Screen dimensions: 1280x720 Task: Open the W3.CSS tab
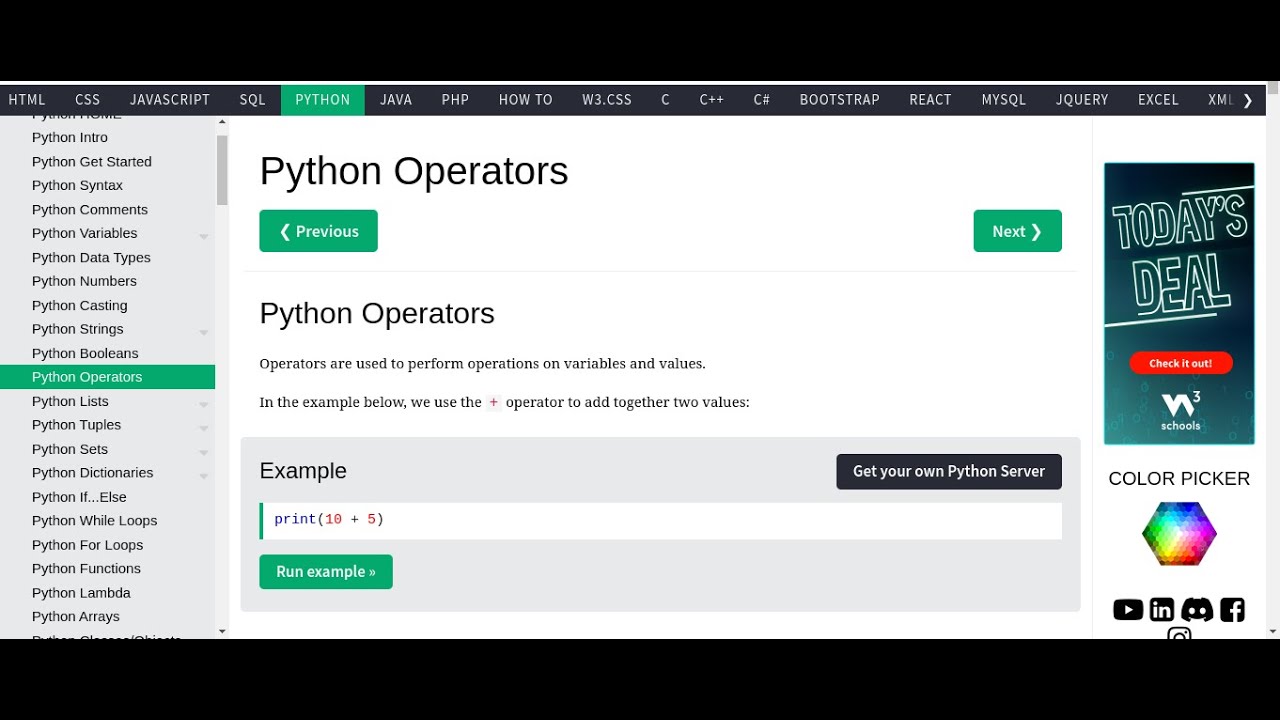(x=607, y=100)
